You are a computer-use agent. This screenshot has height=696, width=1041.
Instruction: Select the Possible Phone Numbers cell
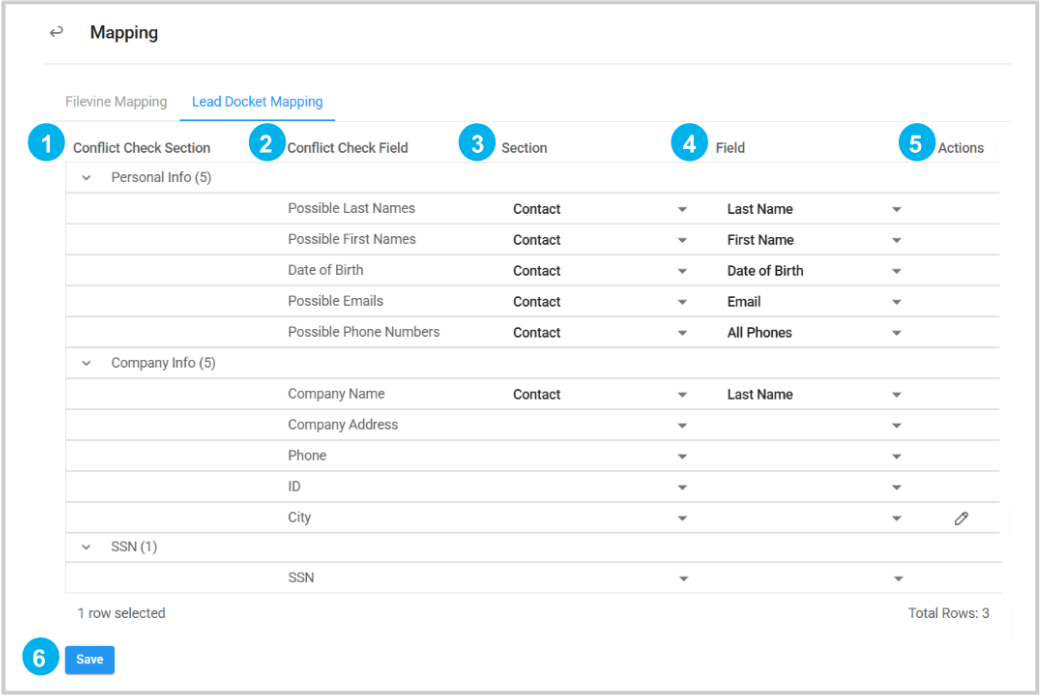pyautogui.click(x=364, y=332)
